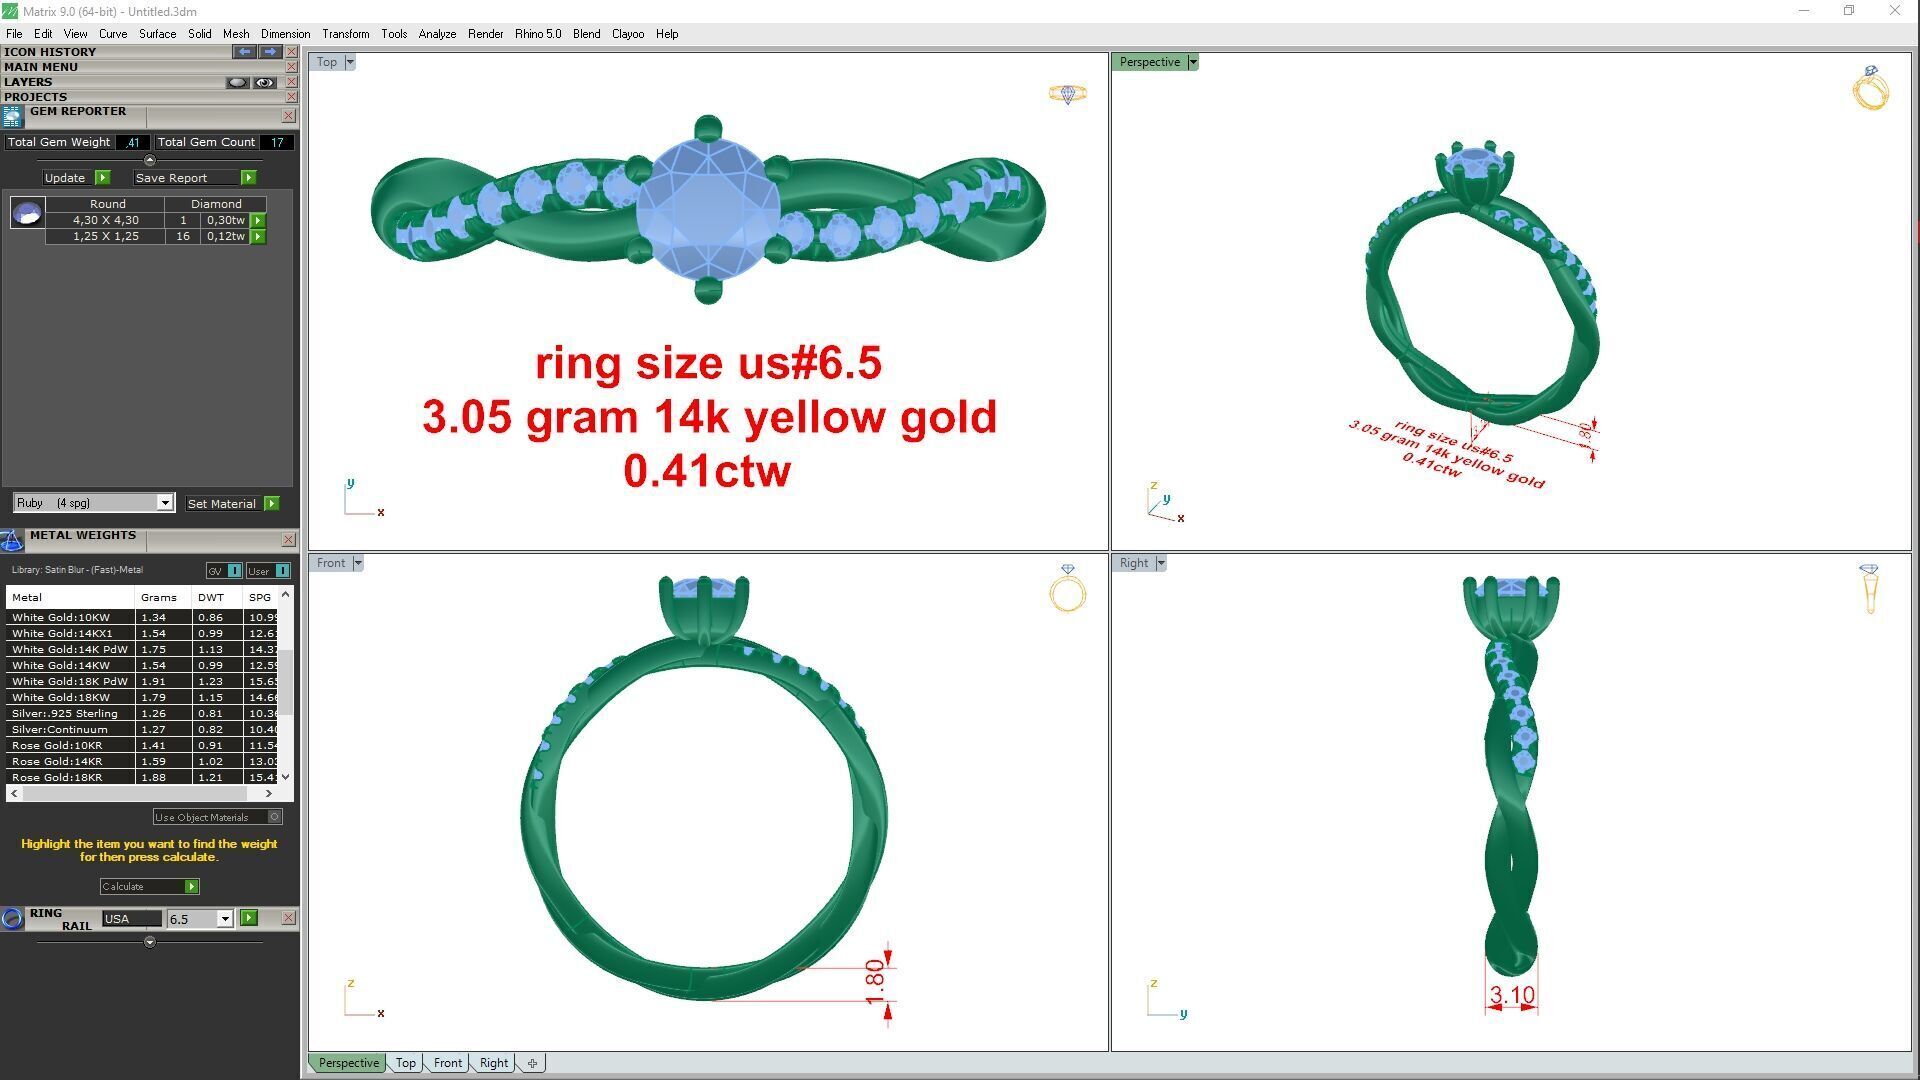Click green arrow beside Set Material
The image size is (1920, 1080).
coord(272,503)
